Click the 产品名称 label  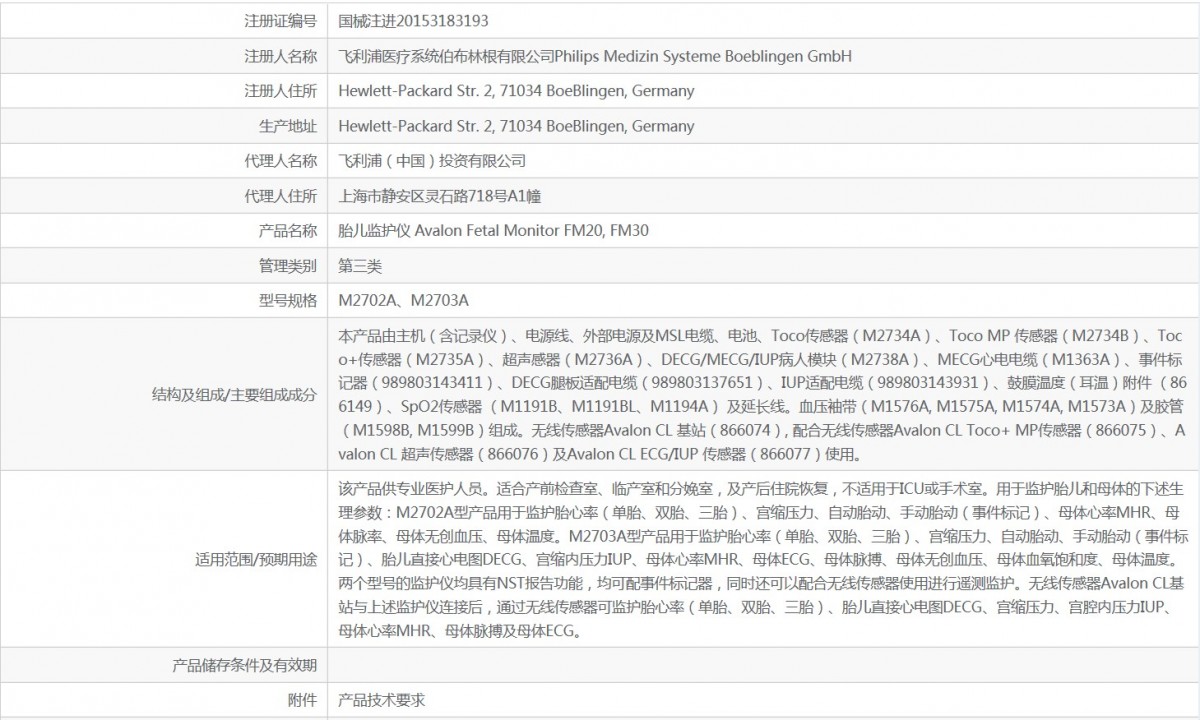click(x=287, y=231)
